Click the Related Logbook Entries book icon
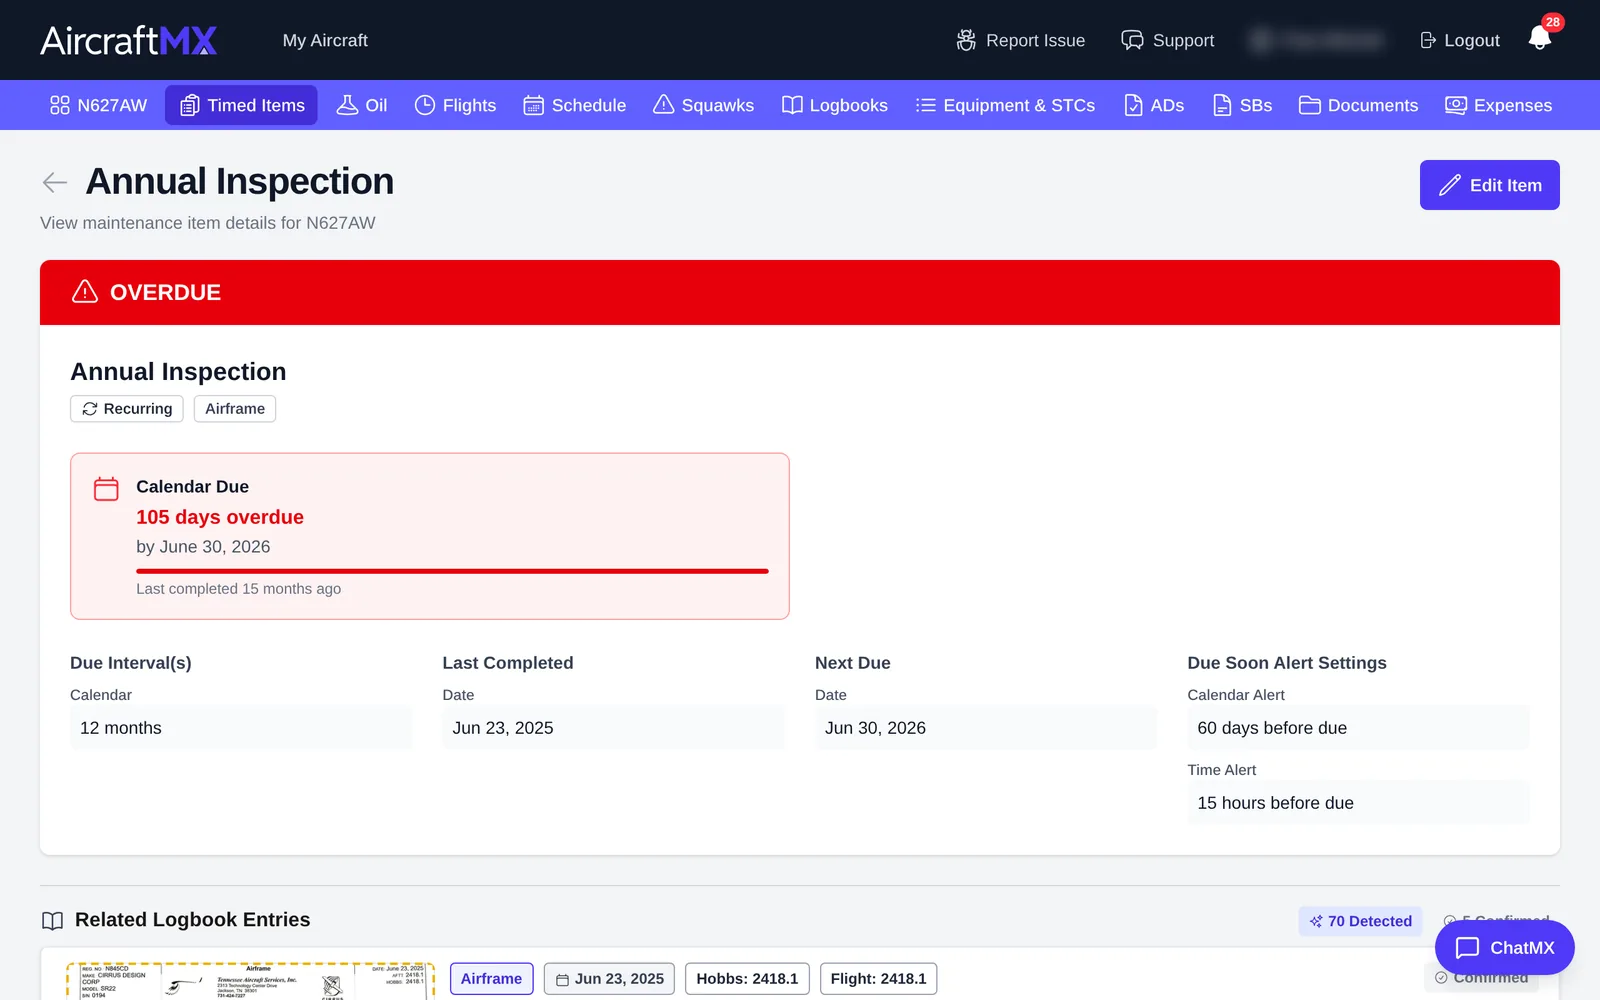The image size is (1600, 1000). [x=52, y=921]
